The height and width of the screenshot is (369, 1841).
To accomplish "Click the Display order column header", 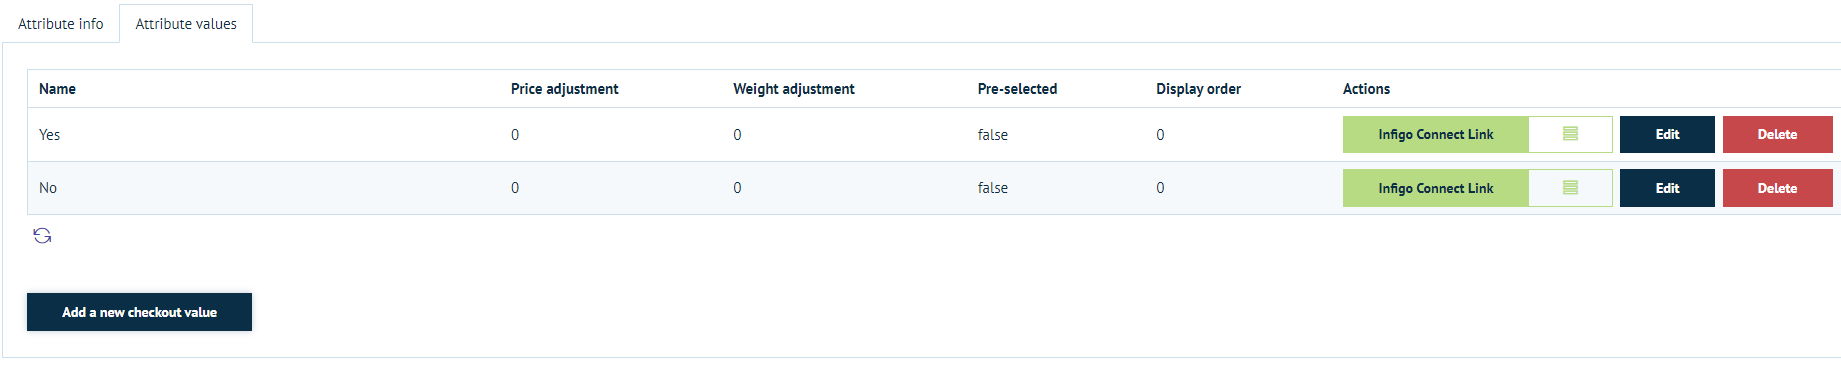I will click(x=1198, y=89).
